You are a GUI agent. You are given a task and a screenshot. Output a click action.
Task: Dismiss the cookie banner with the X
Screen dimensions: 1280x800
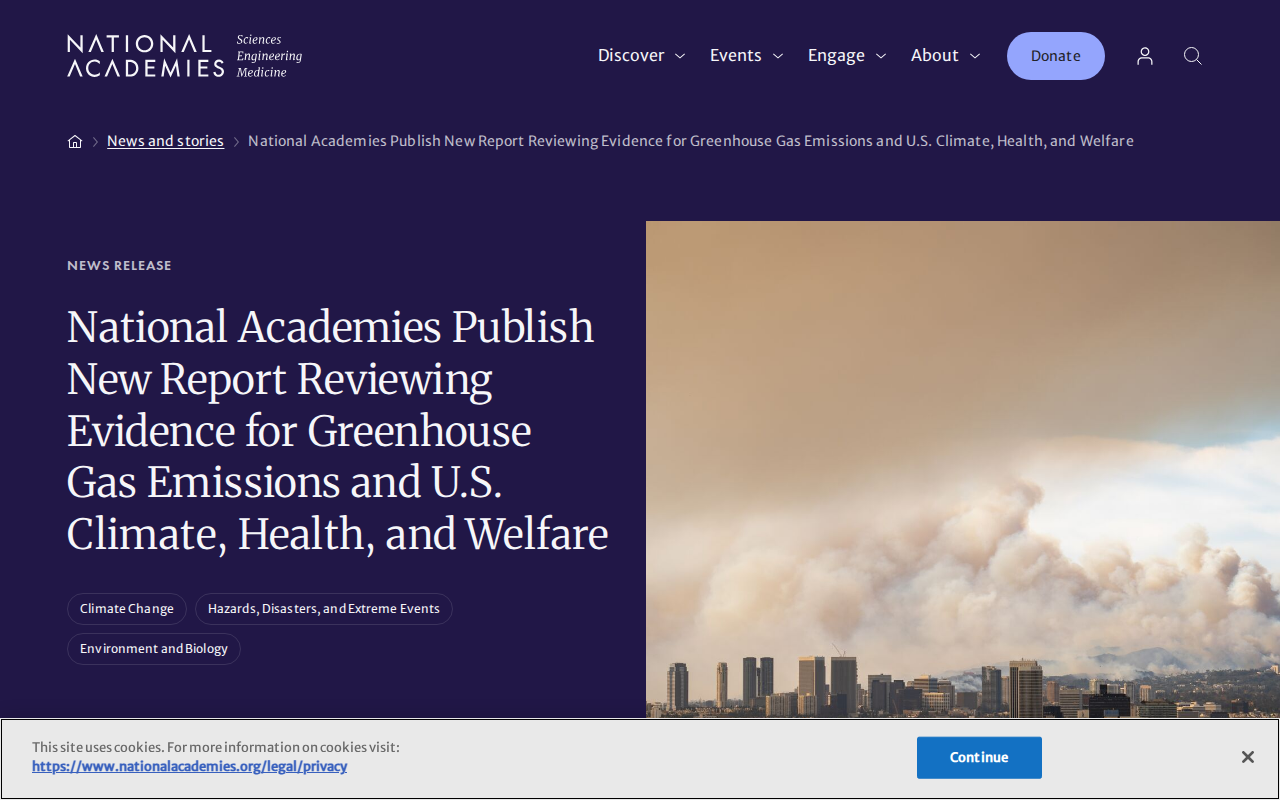click(1248, 757)
